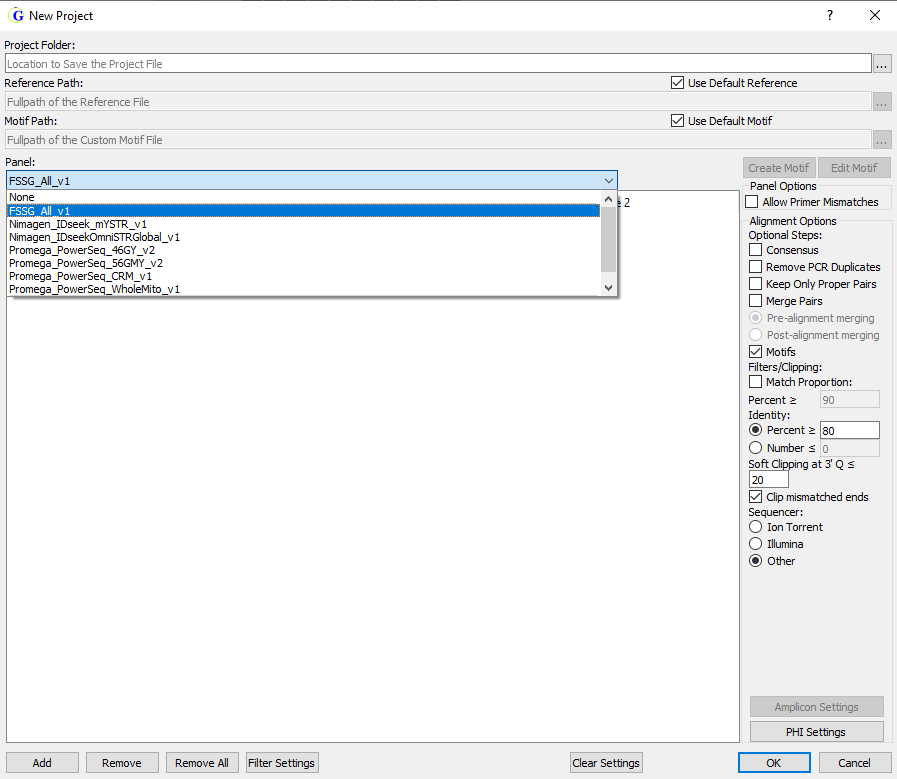This screenshot has height=779, width=897.
Task: Select Promega_PowerSeq_WholeMito_v1 panel
Action: pyautogui.click(x=94, y=289)
